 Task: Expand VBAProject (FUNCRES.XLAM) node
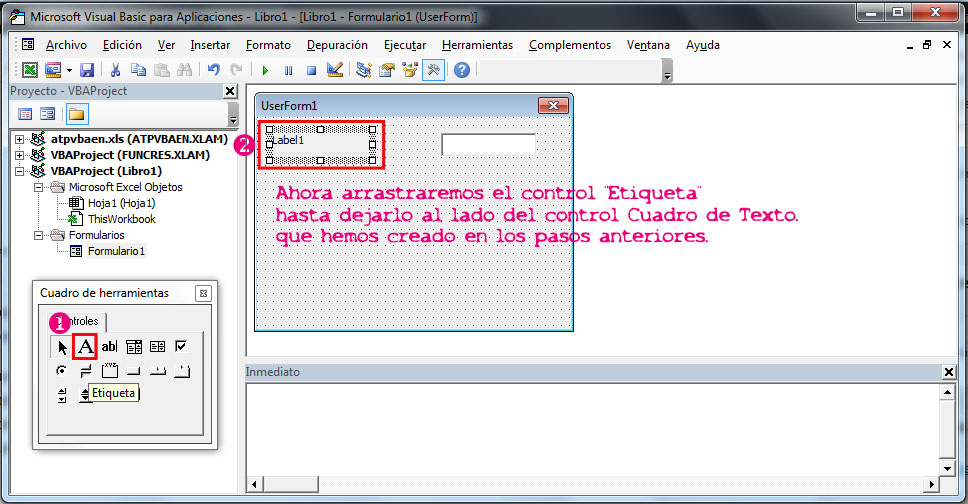pos(19,155)
